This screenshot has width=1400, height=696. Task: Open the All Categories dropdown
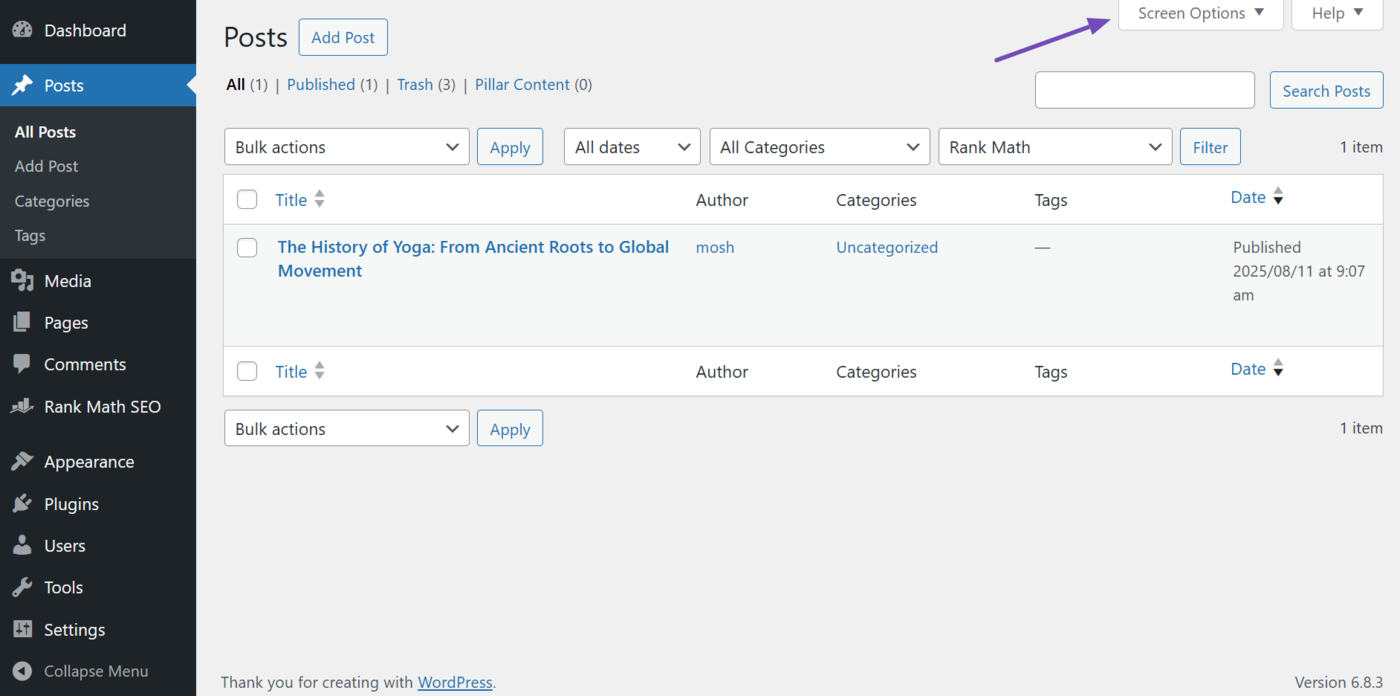point(819,146)
